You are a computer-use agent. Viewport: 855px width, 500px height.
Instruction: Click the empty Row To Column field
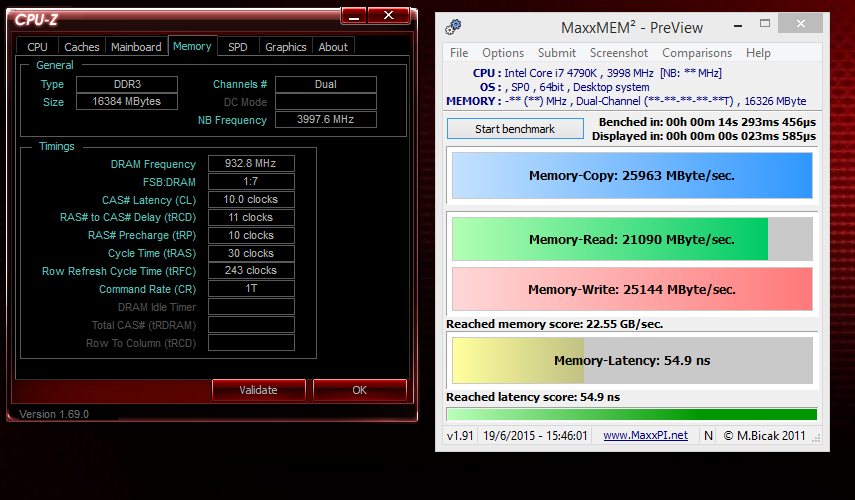click(251, 342)
